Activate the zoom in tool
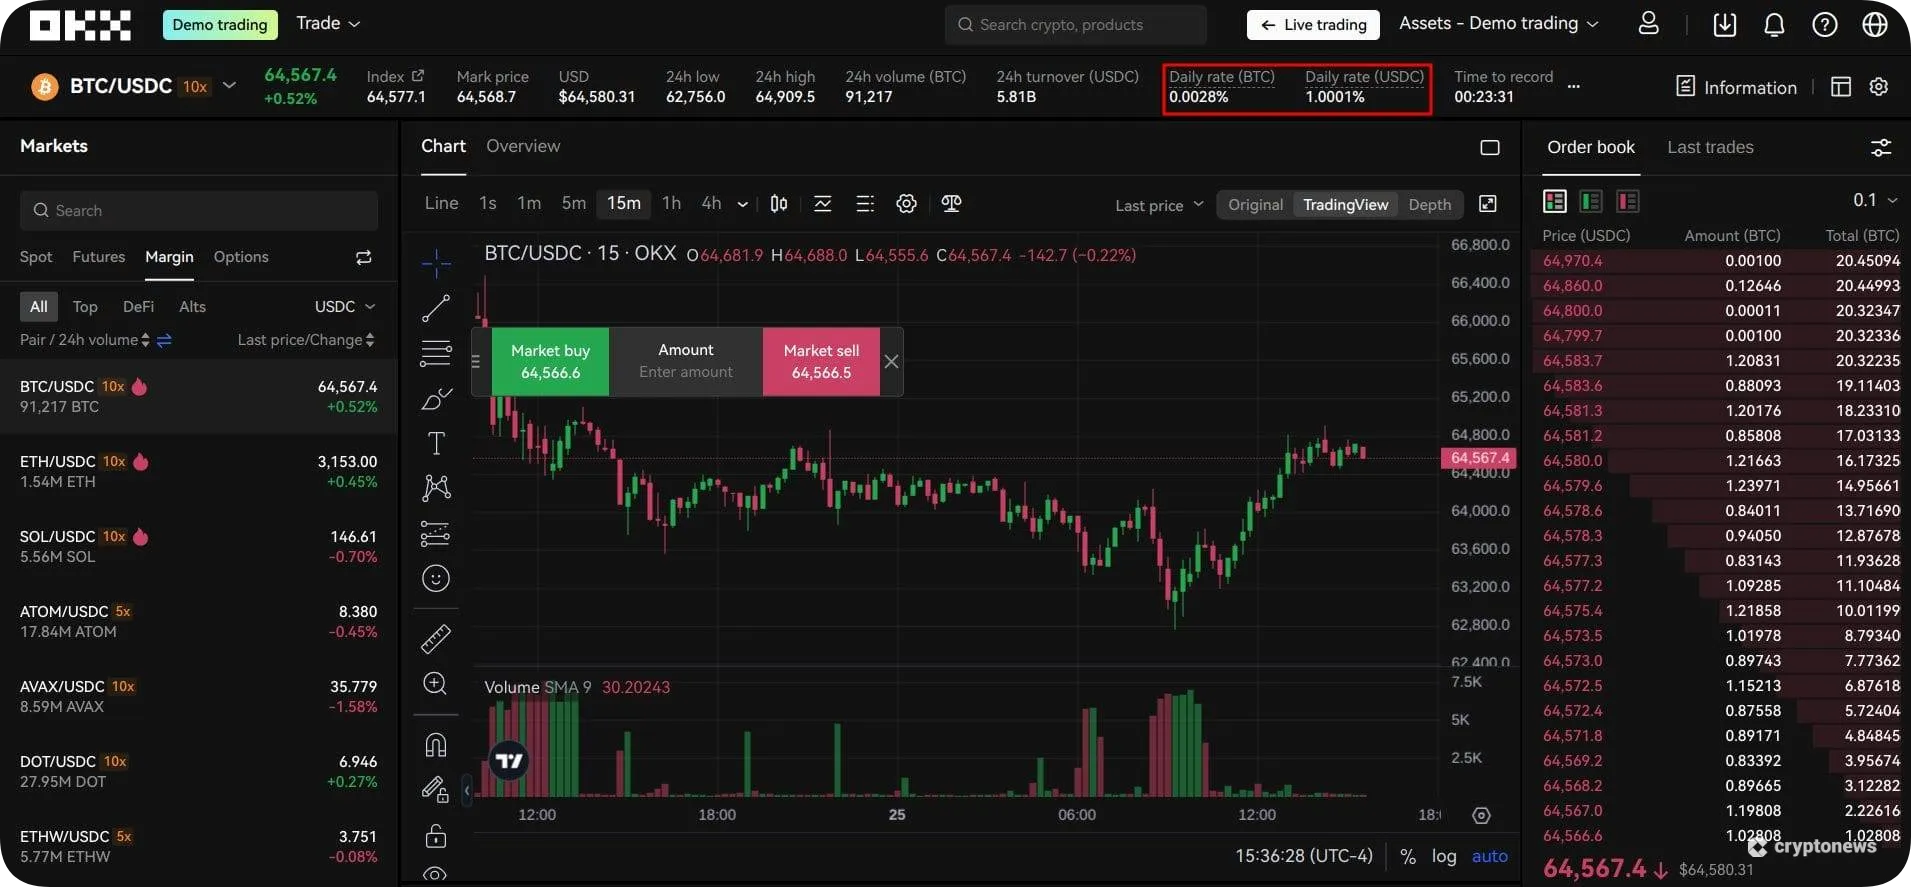Screen dimensions: 1911x887 [436, 683]
